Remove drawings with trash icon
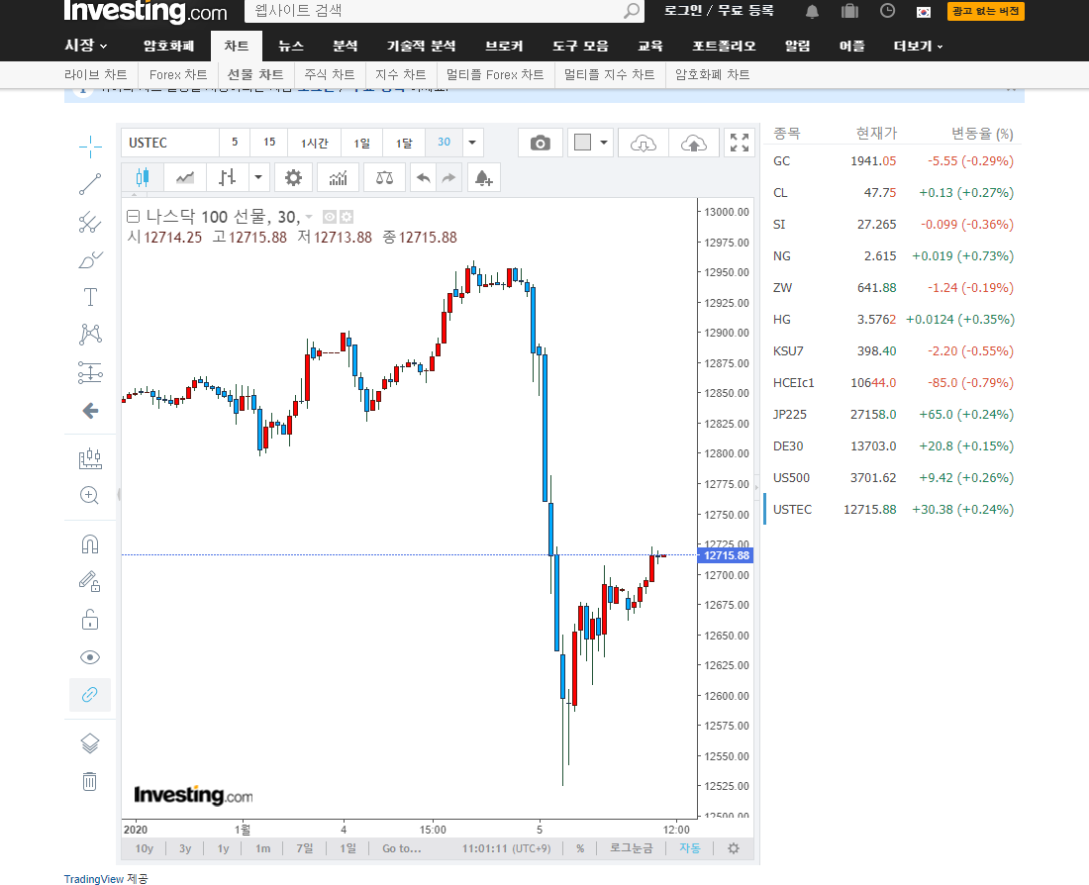Image resolution: width=1089 pixels, height=885 pixels. (90, 781)
